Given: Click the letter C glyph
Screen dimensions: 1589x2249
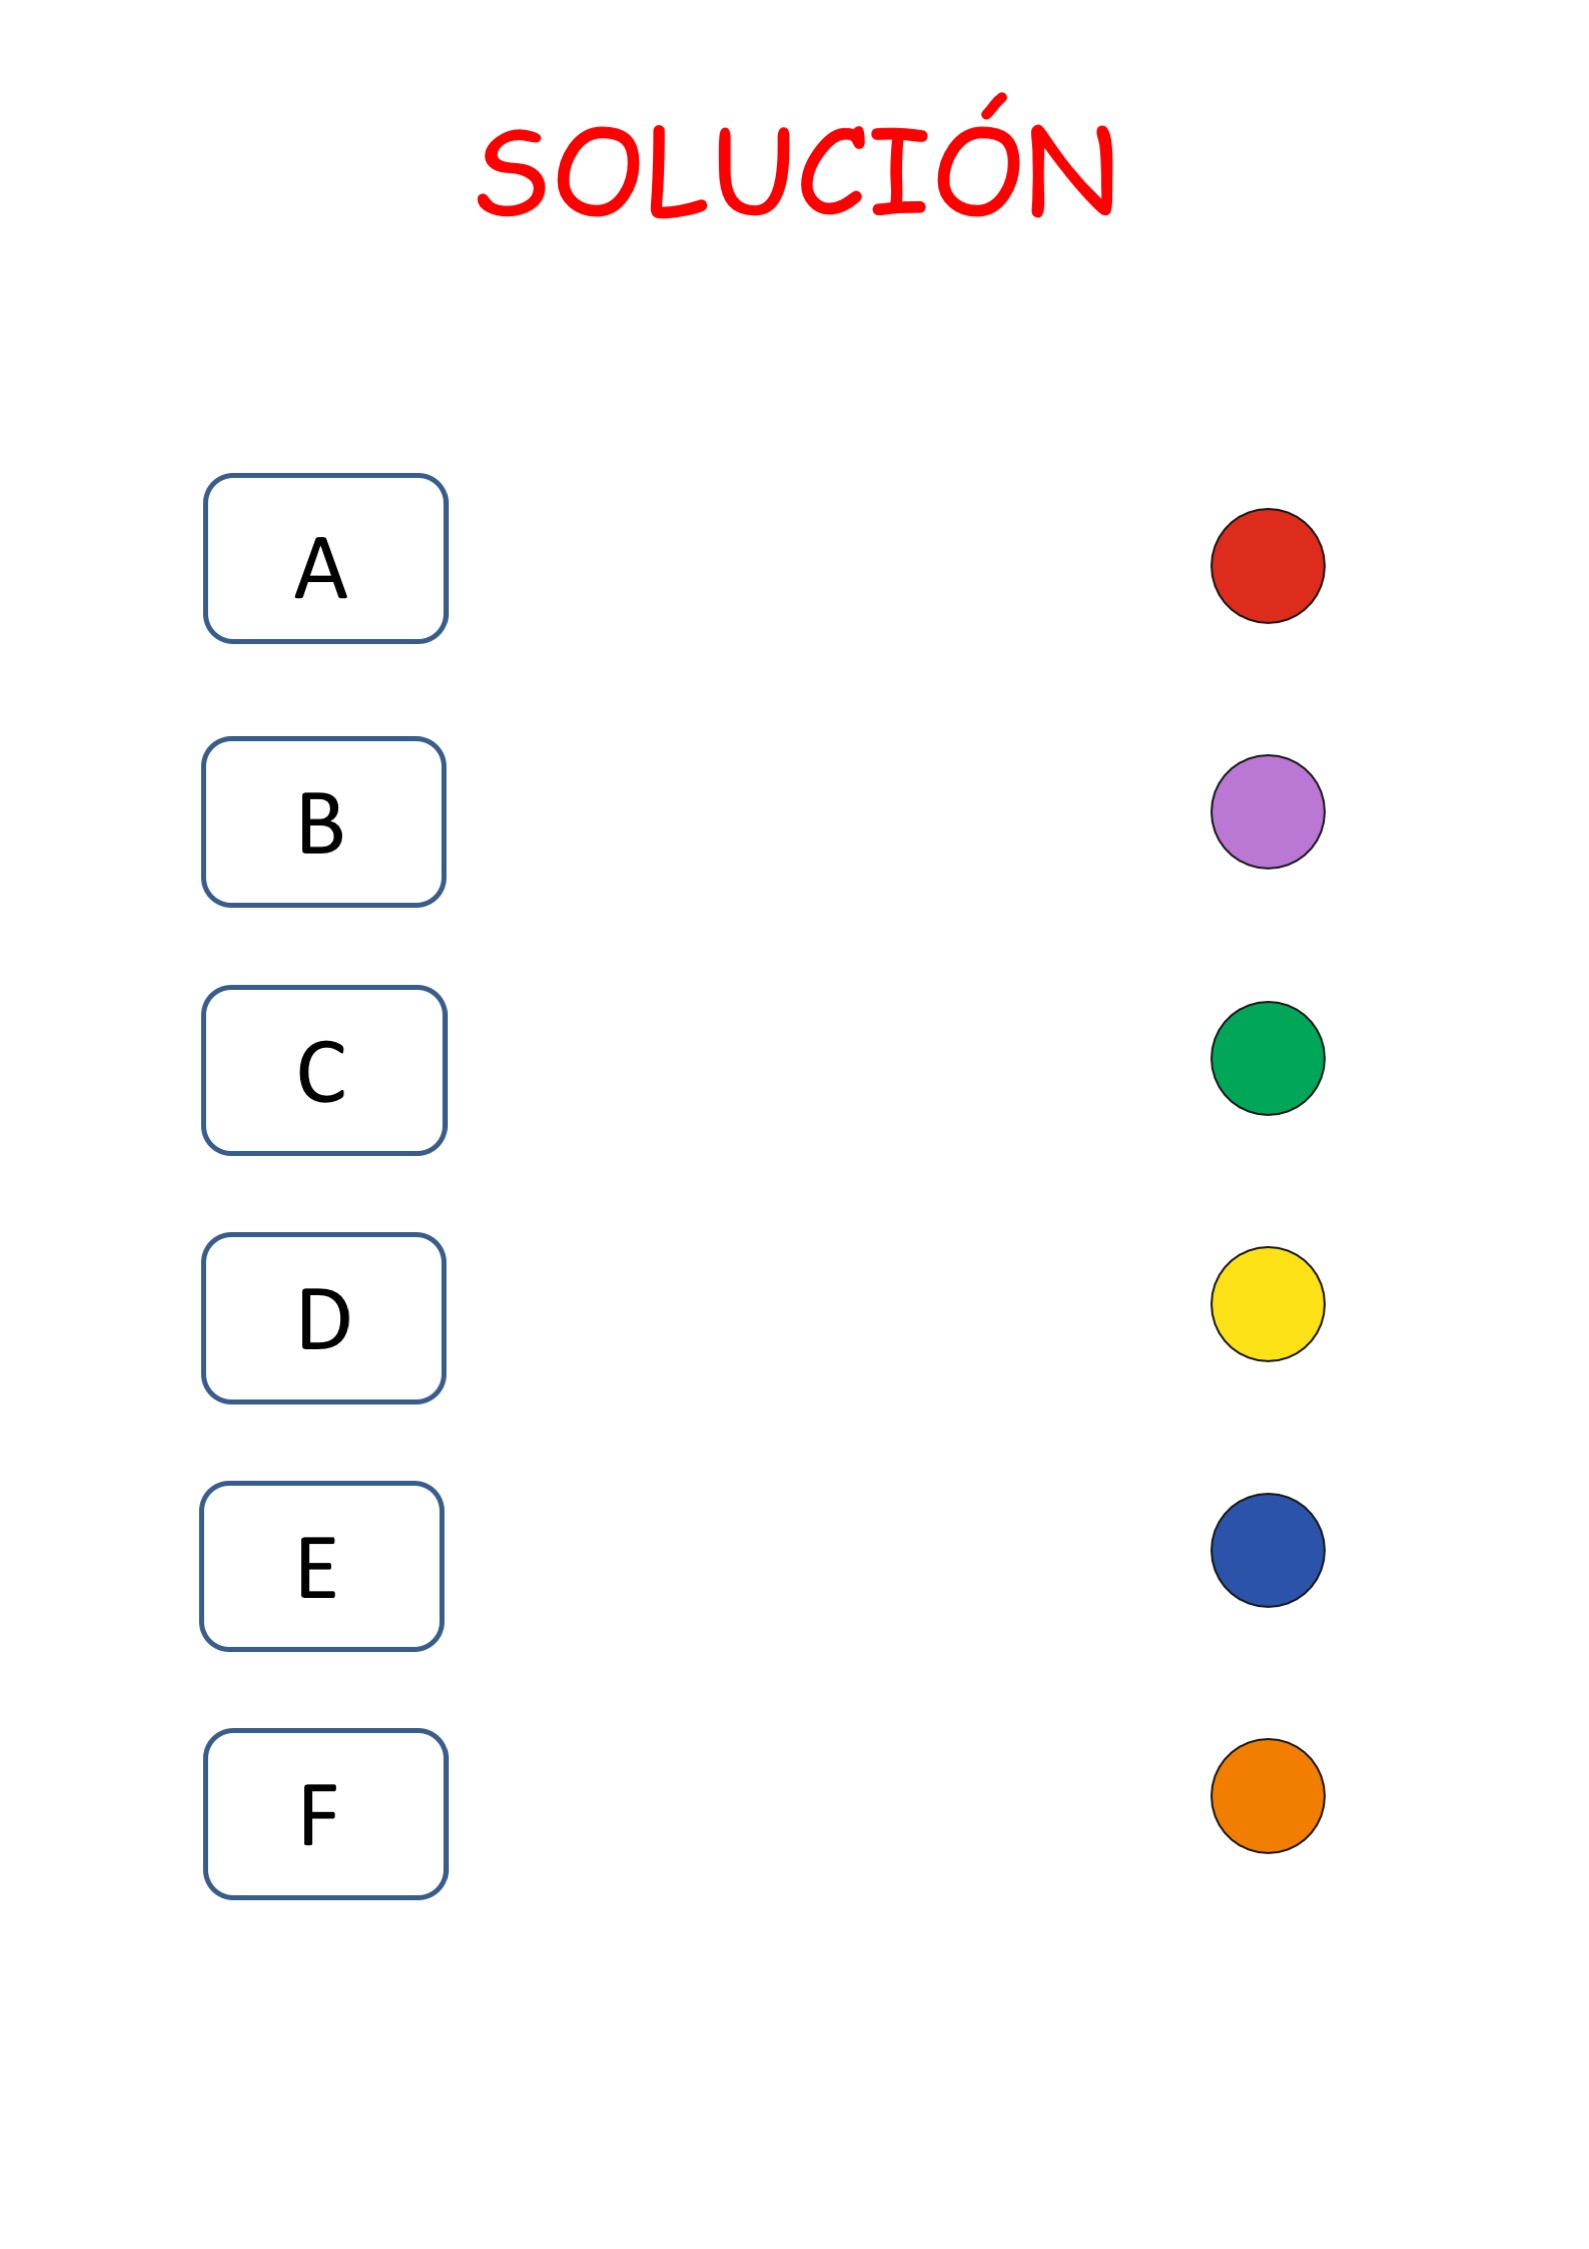Looking at the screenshot, I should point(322,1072).
